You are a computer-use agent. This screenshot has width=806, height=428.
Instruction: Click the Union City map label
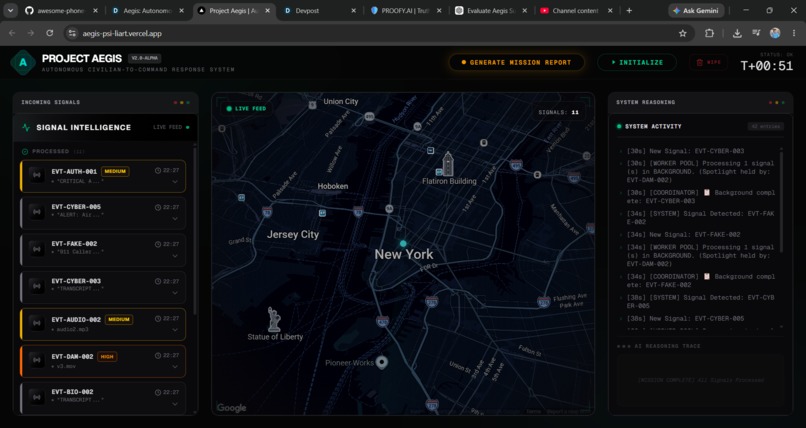point(341,101)
